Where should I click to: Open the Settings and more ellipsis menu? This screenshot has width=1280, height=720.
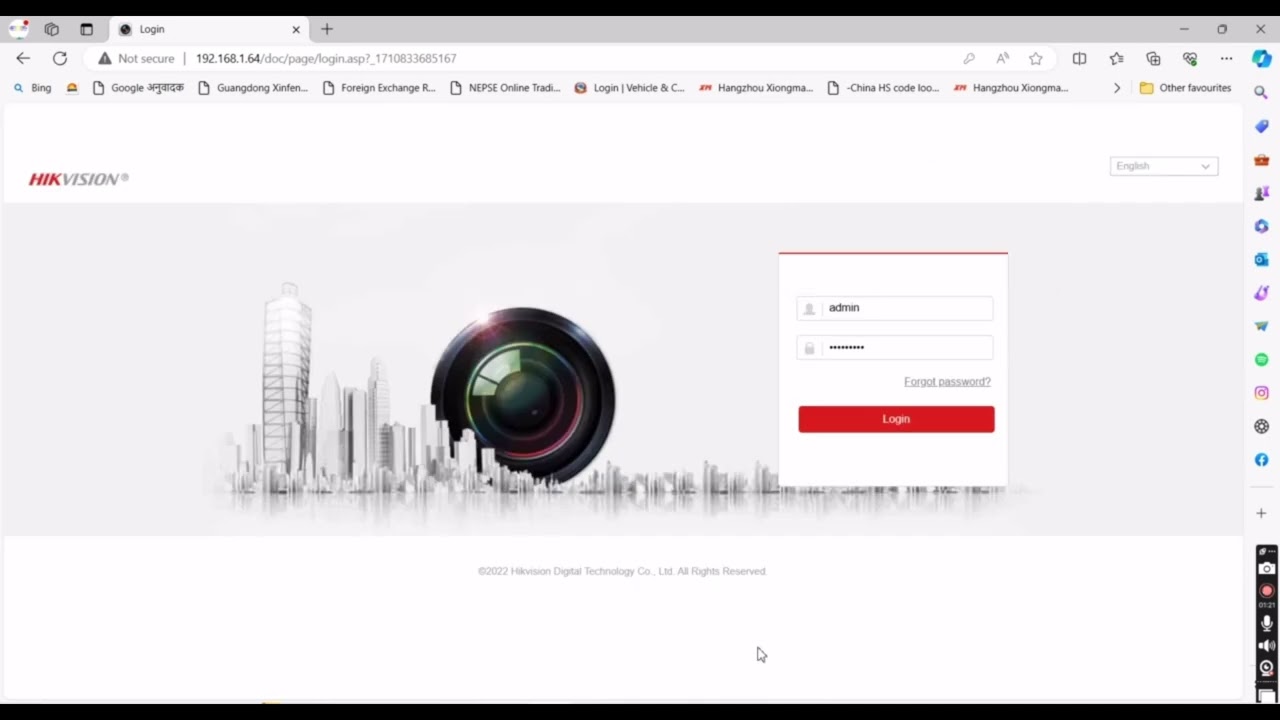coord(1226,58)
